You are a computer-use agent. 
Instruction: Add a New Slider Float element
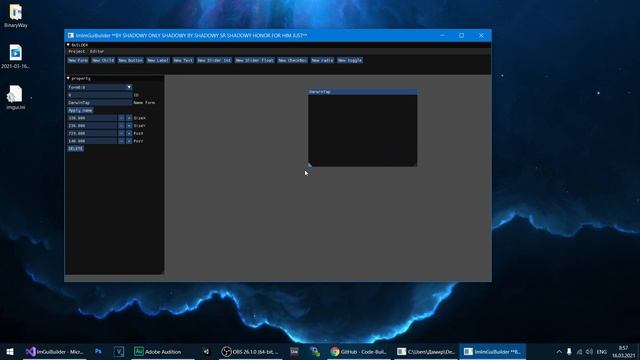click(255, 60)
